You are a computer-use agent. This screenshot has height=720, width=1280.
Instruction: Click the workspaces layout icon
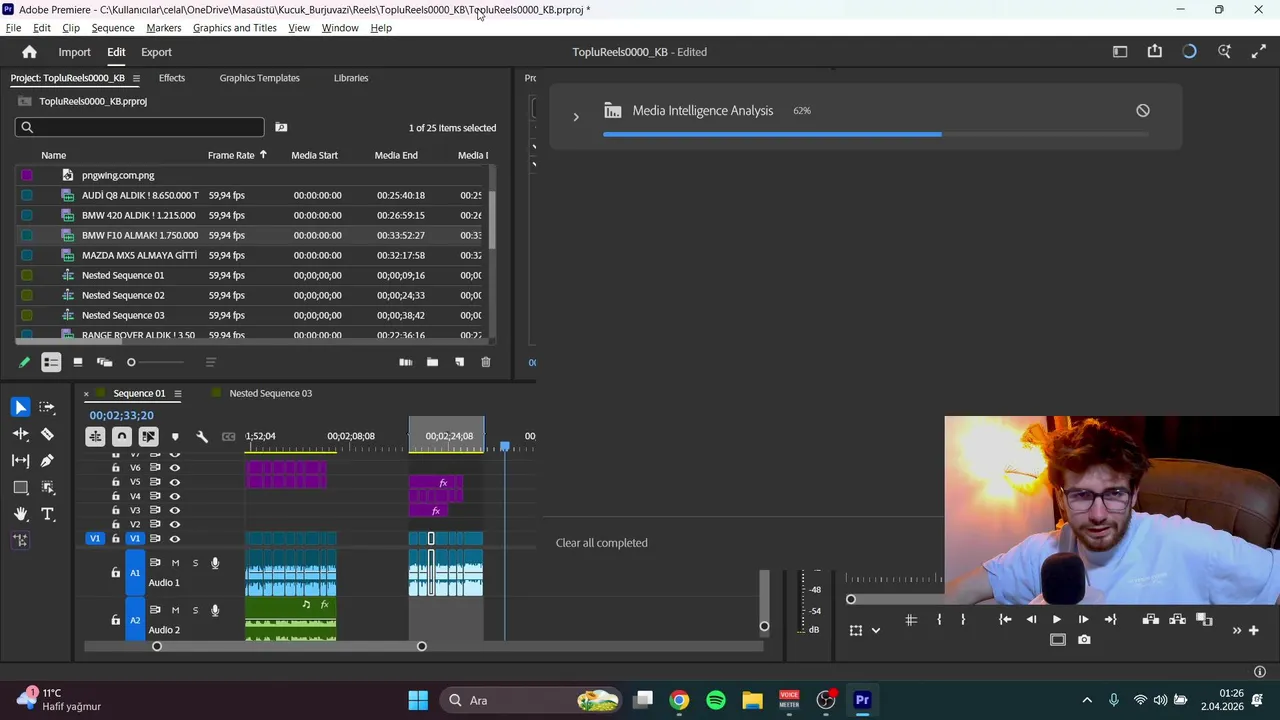[1120, 52]
